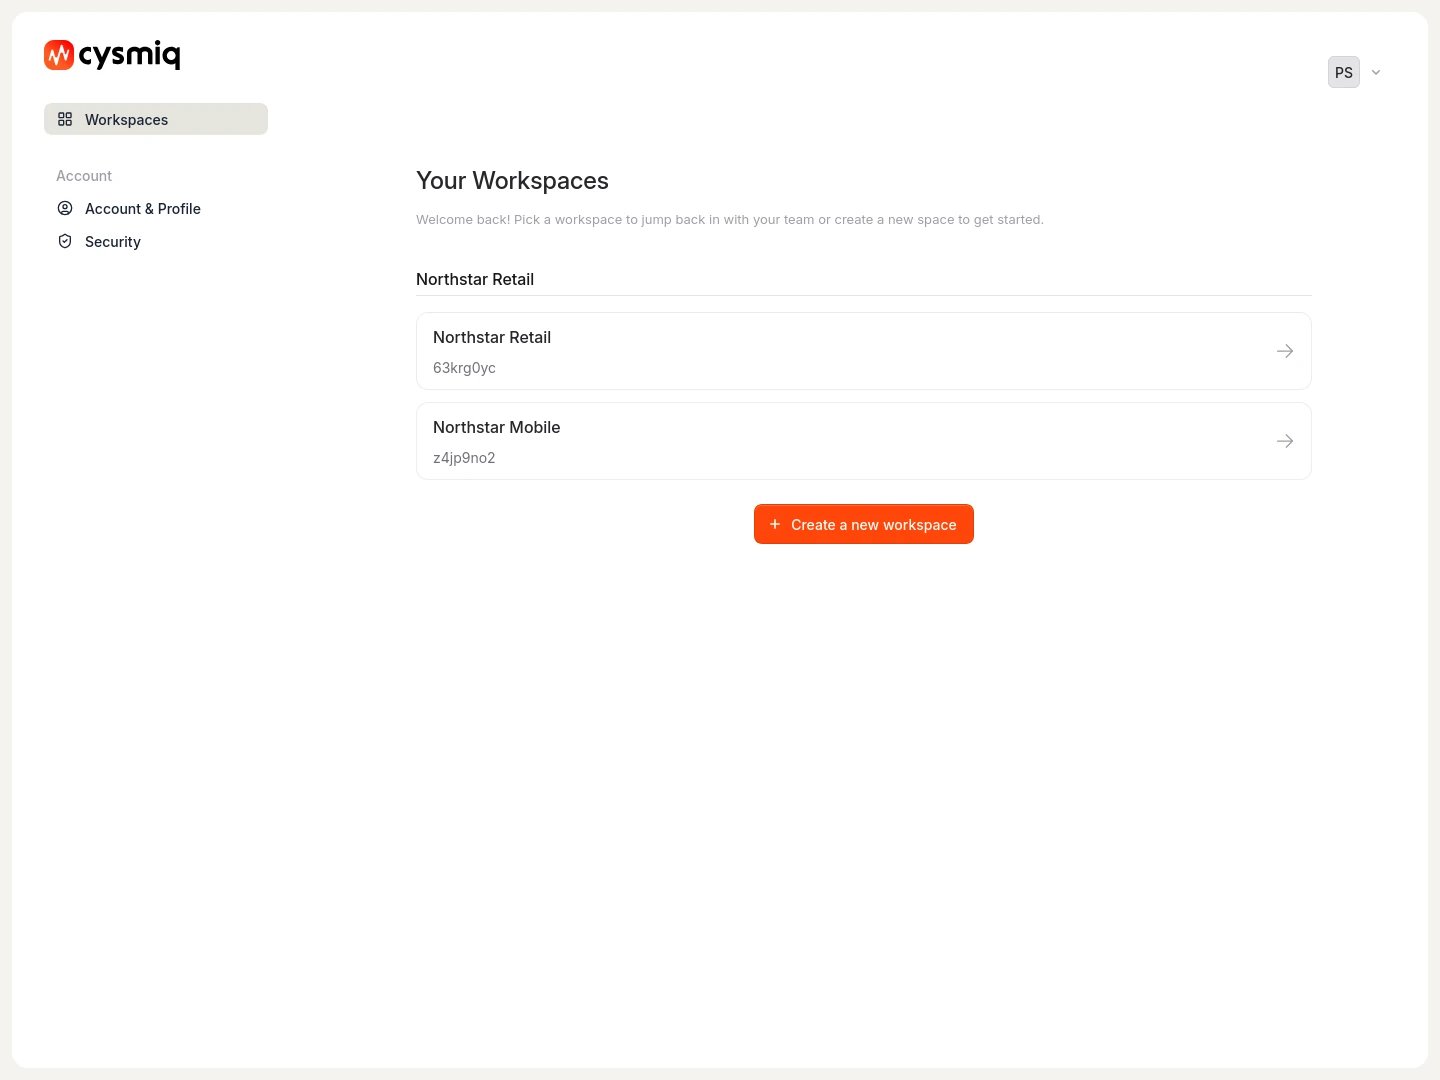Click the Security shield icon
The image size is (1440, 1080).
(x=65, y=241)
